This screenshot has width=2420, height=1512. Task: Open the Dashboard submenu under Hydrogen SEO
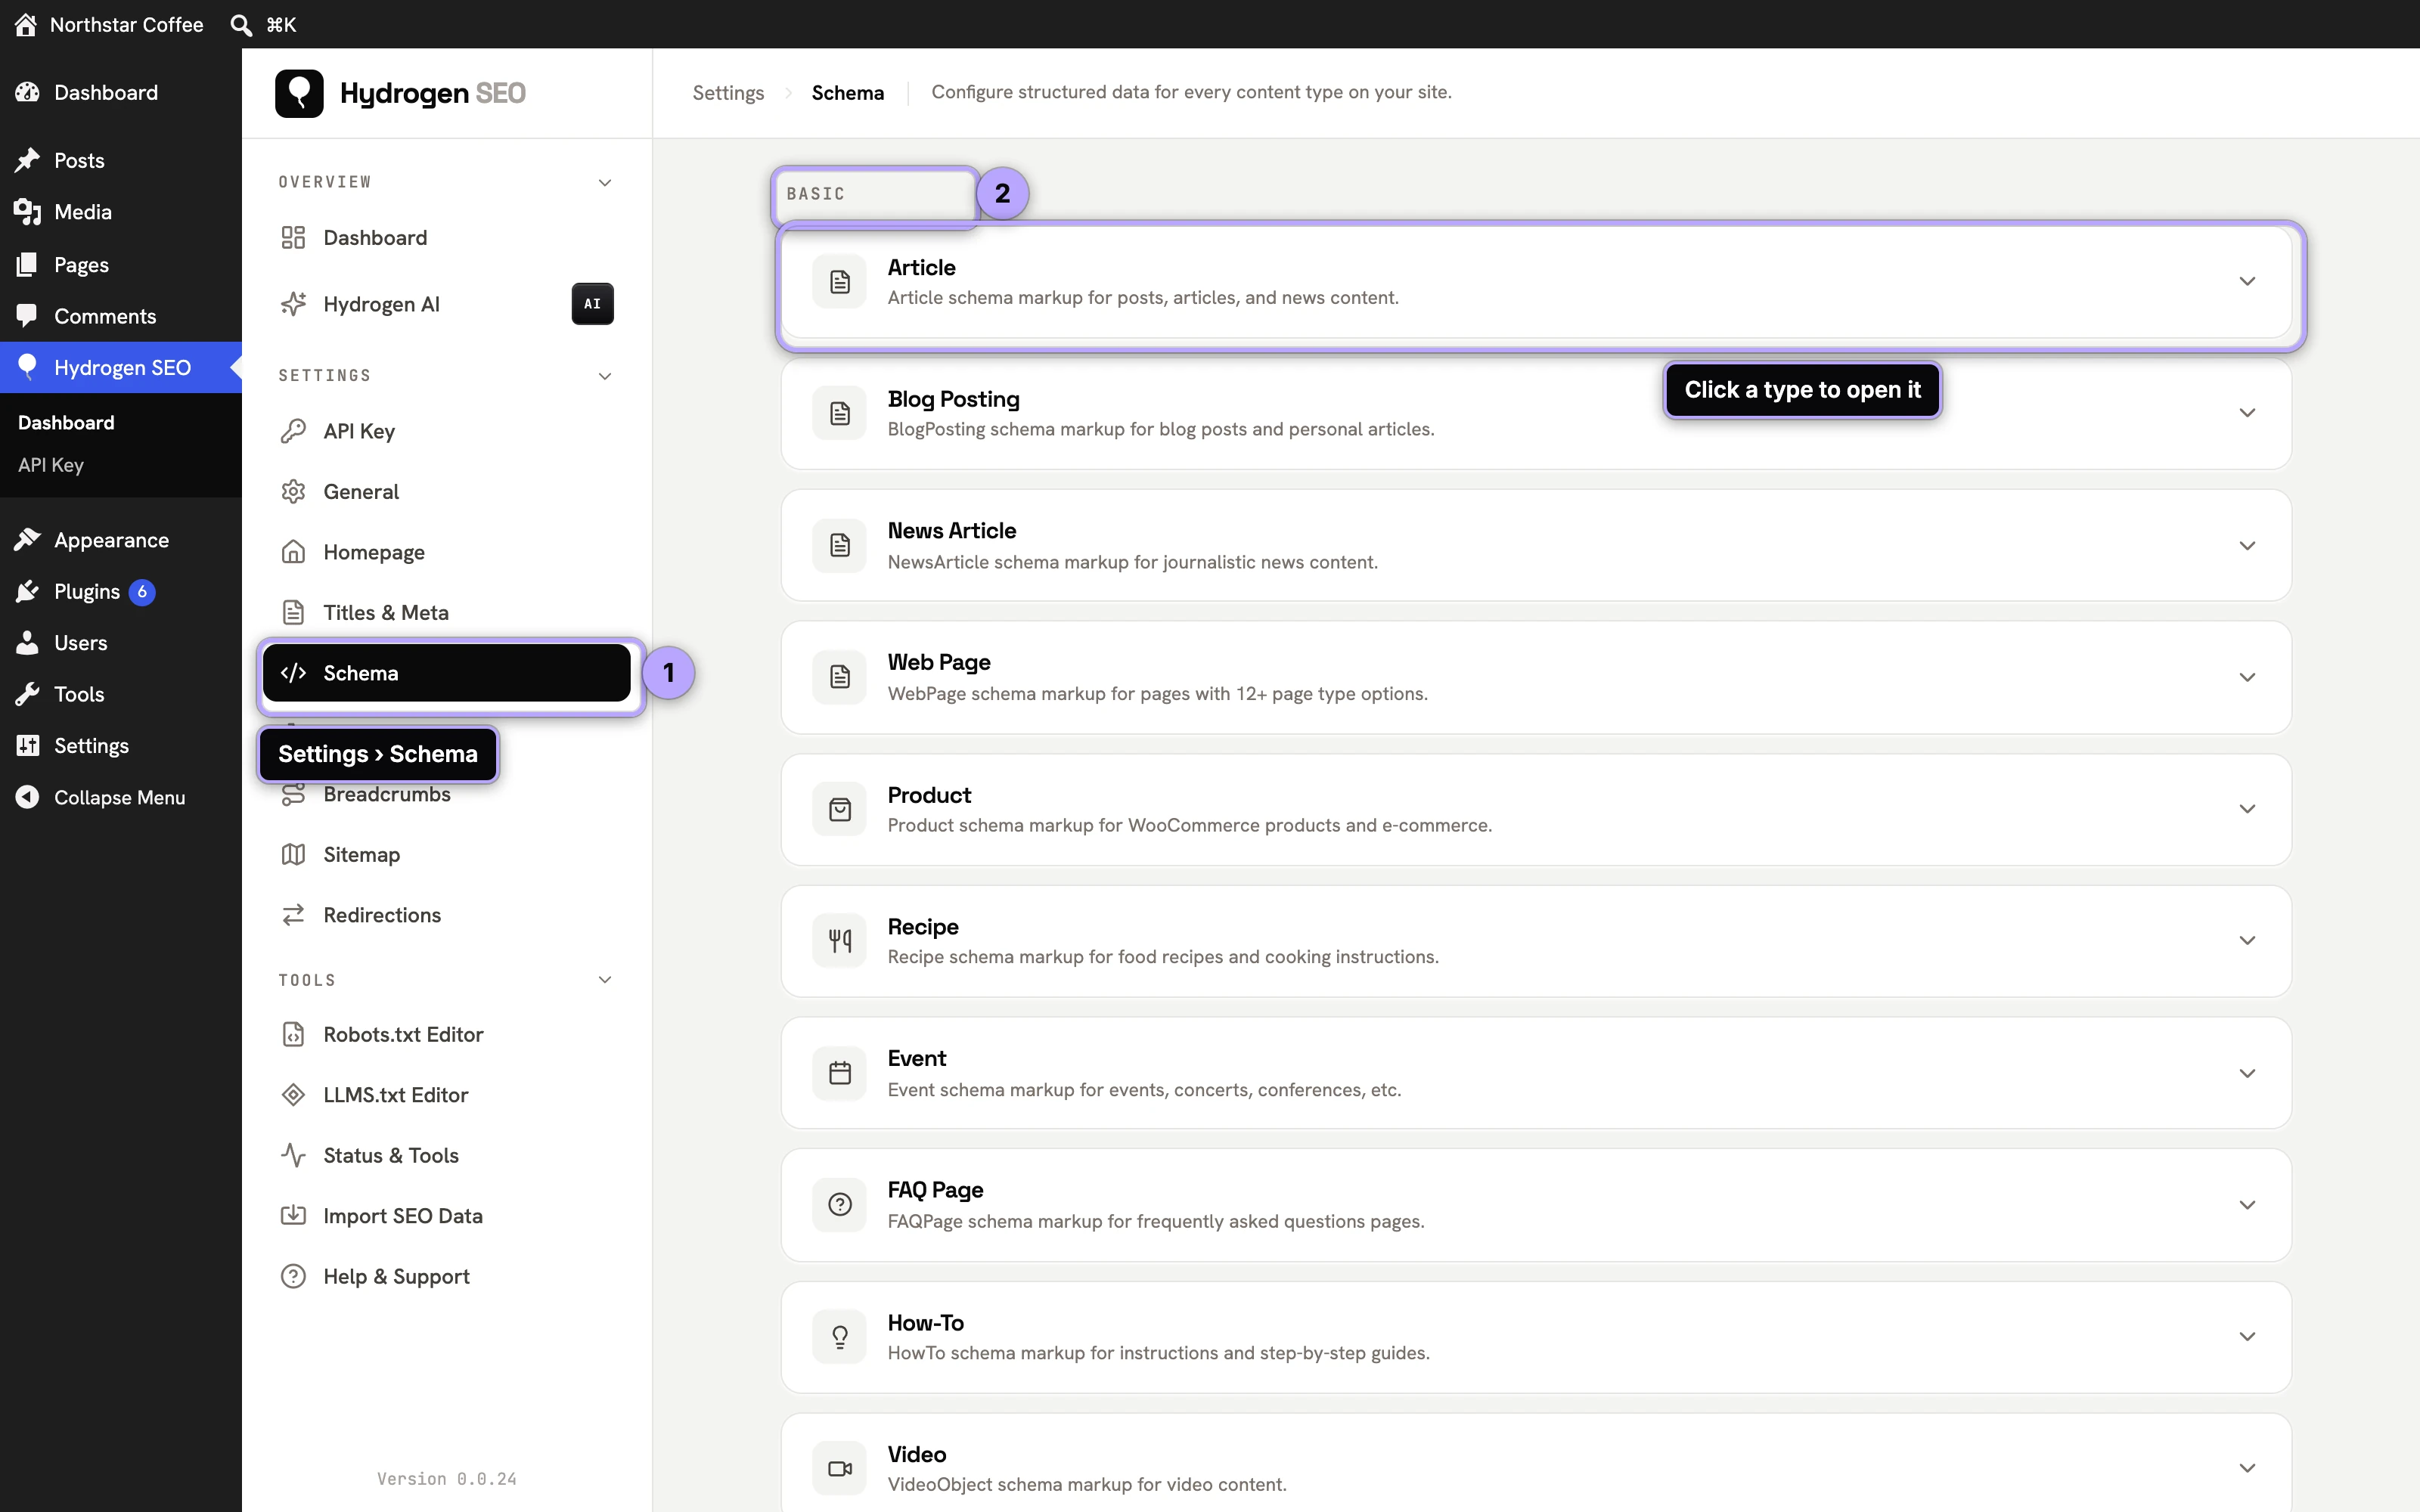[66, 422]
